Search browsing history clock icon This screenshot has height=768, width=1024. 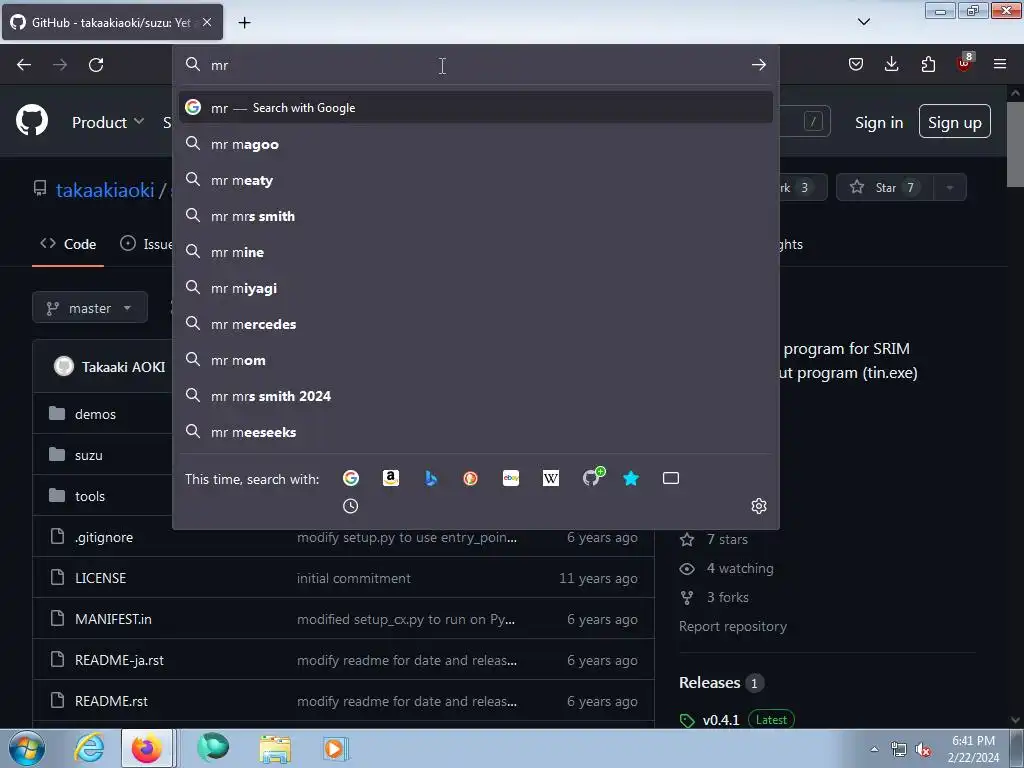(351, 505)
